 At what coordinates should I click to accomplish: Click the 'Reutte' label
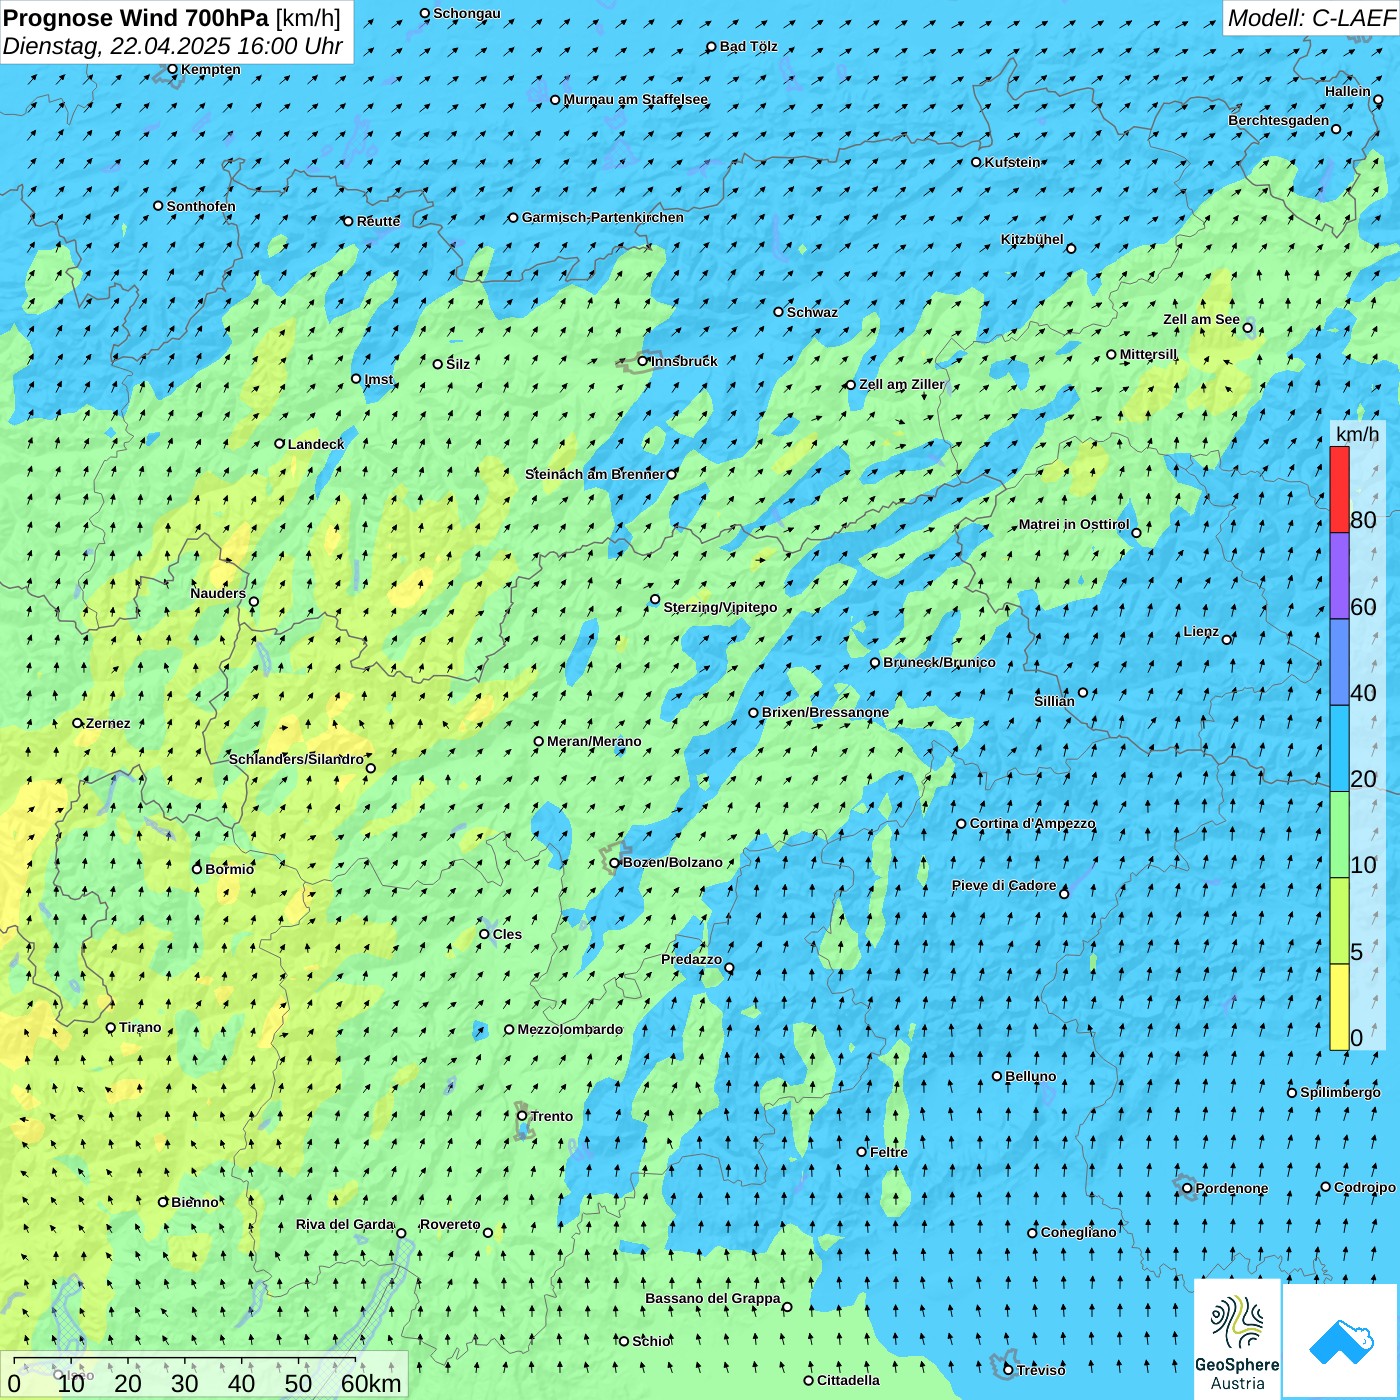[x=378, y=221]
